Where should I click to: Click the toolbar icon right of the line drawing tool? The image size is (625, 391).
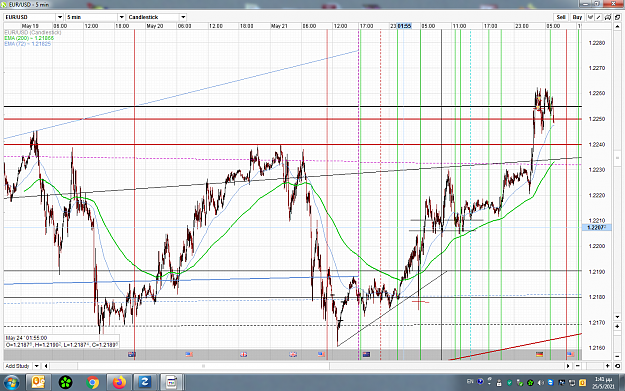[607, 17]
